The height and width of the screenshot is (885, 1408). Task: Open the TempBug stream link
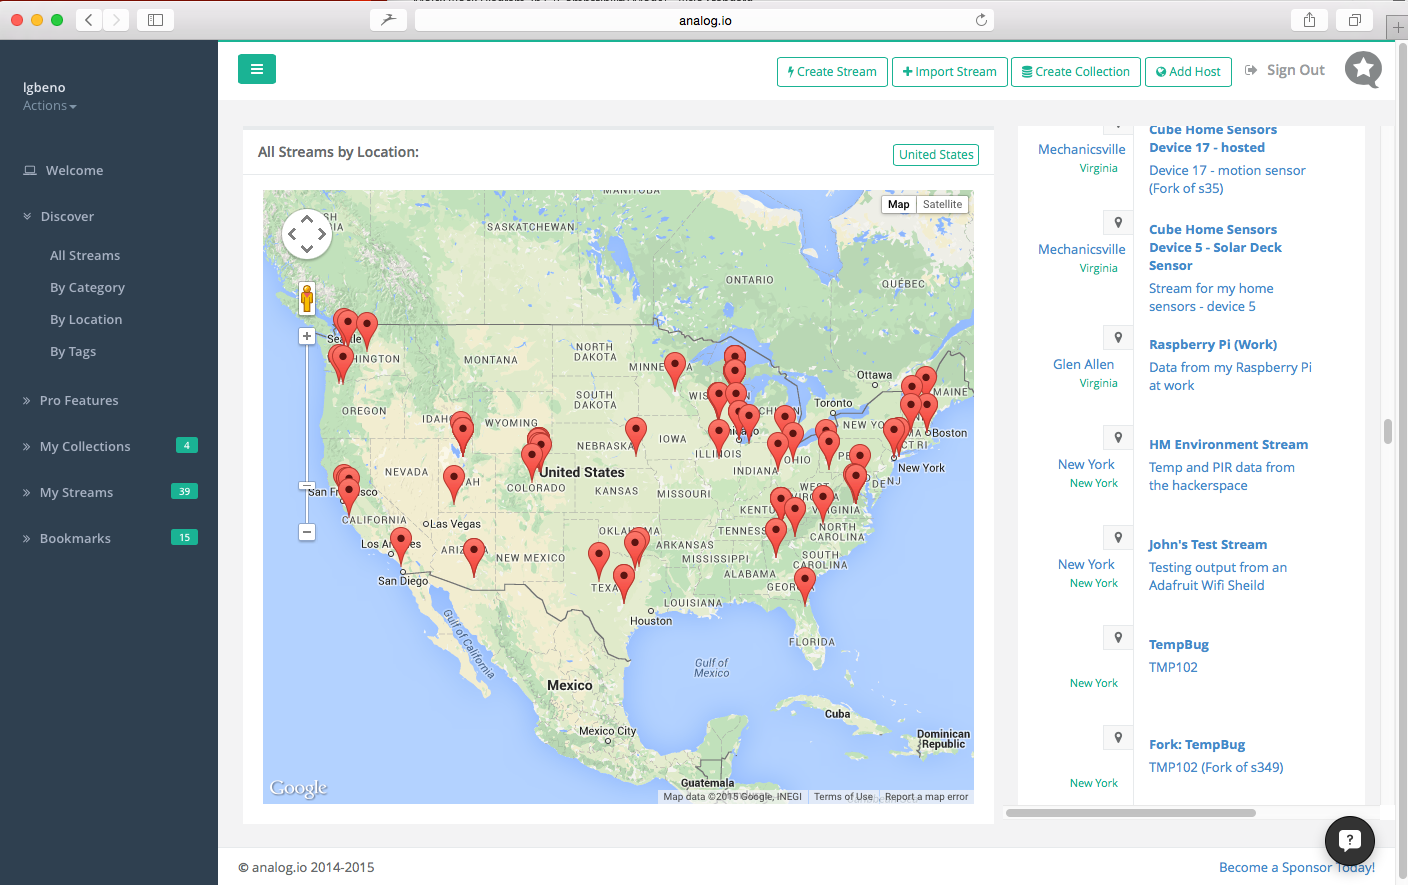1179,644
